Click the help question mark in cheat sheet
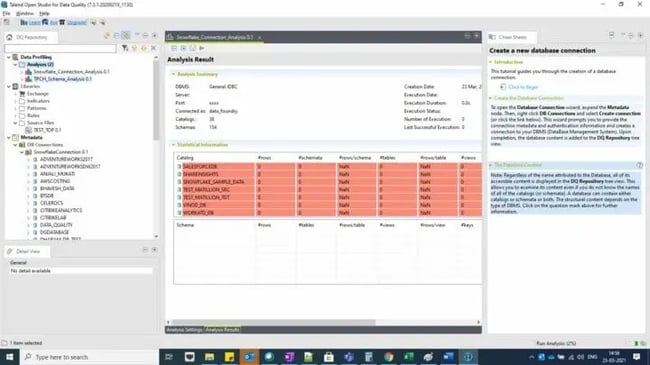 point(639,165)
